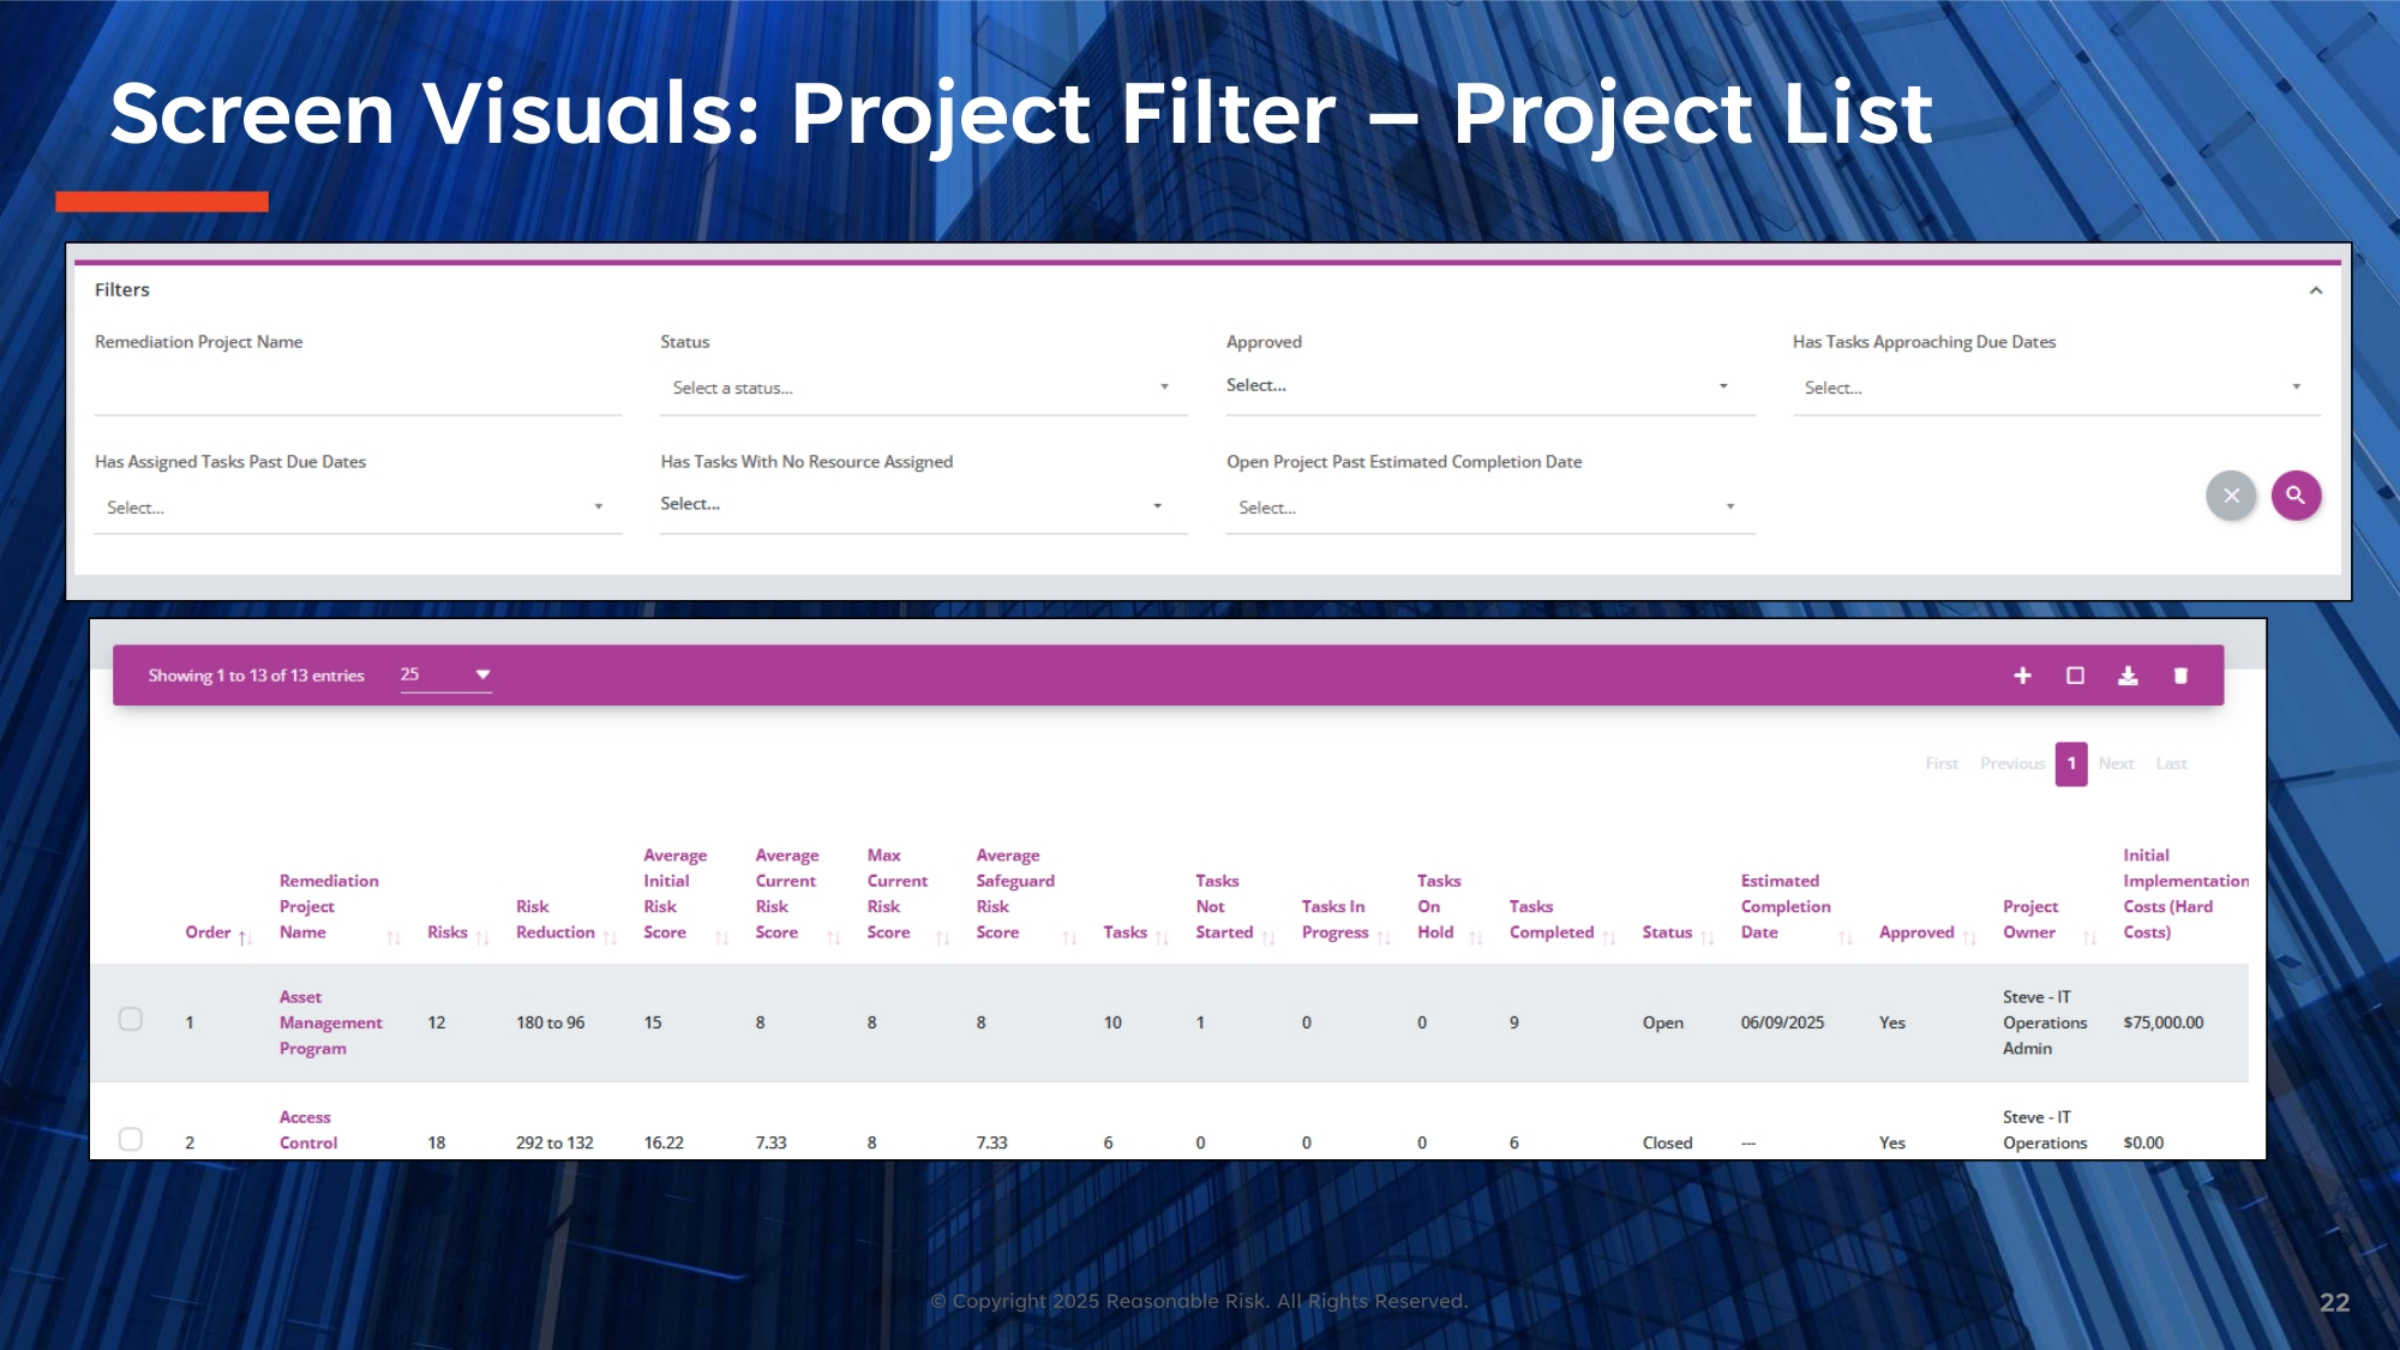Sort the Tasks On Hold column
The height and width of the screenshot is (1350, 2400).
point(1476,937)
